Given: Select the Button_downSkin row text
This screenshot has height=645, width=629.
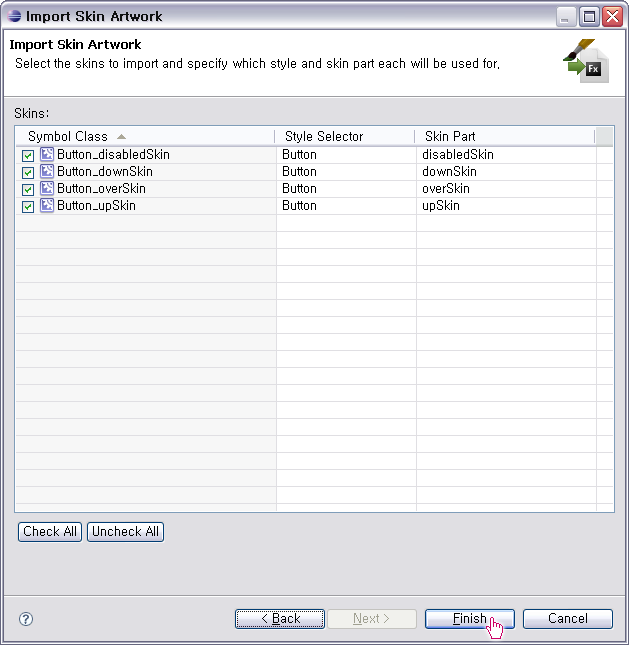Looking at the screenshot, I should coord(105,171).
